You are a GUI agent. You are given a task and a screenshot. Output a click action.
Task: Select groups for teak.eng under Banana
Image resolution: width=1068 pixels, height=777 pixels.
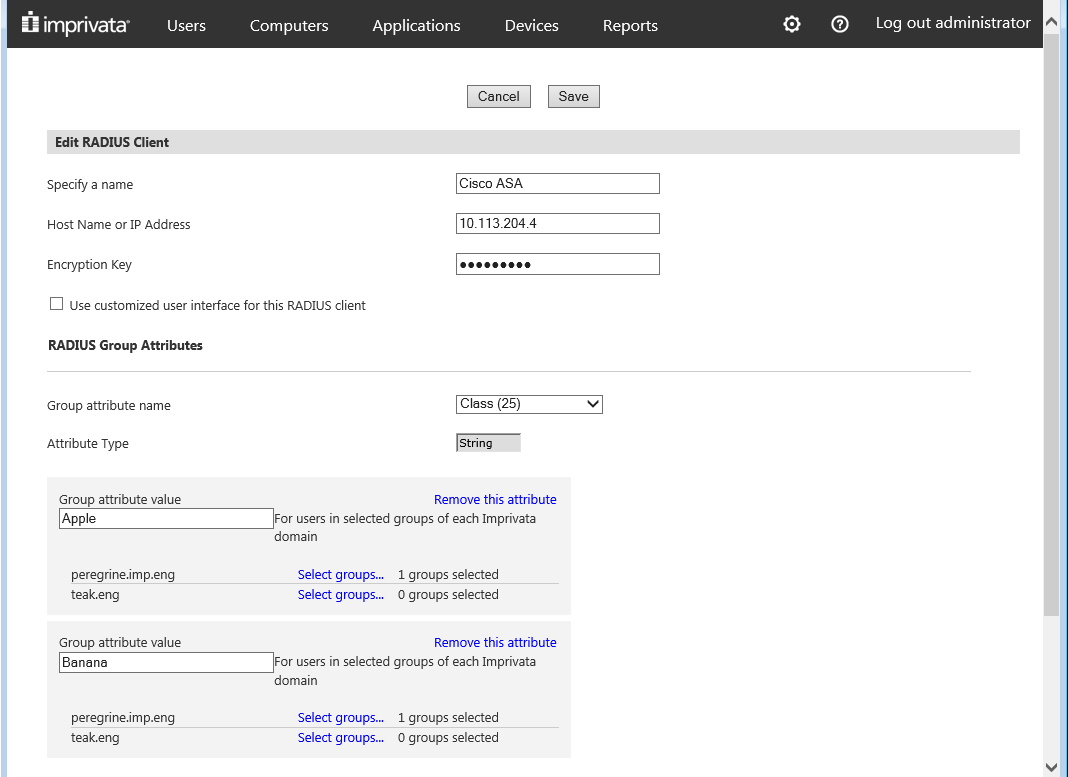340,737
